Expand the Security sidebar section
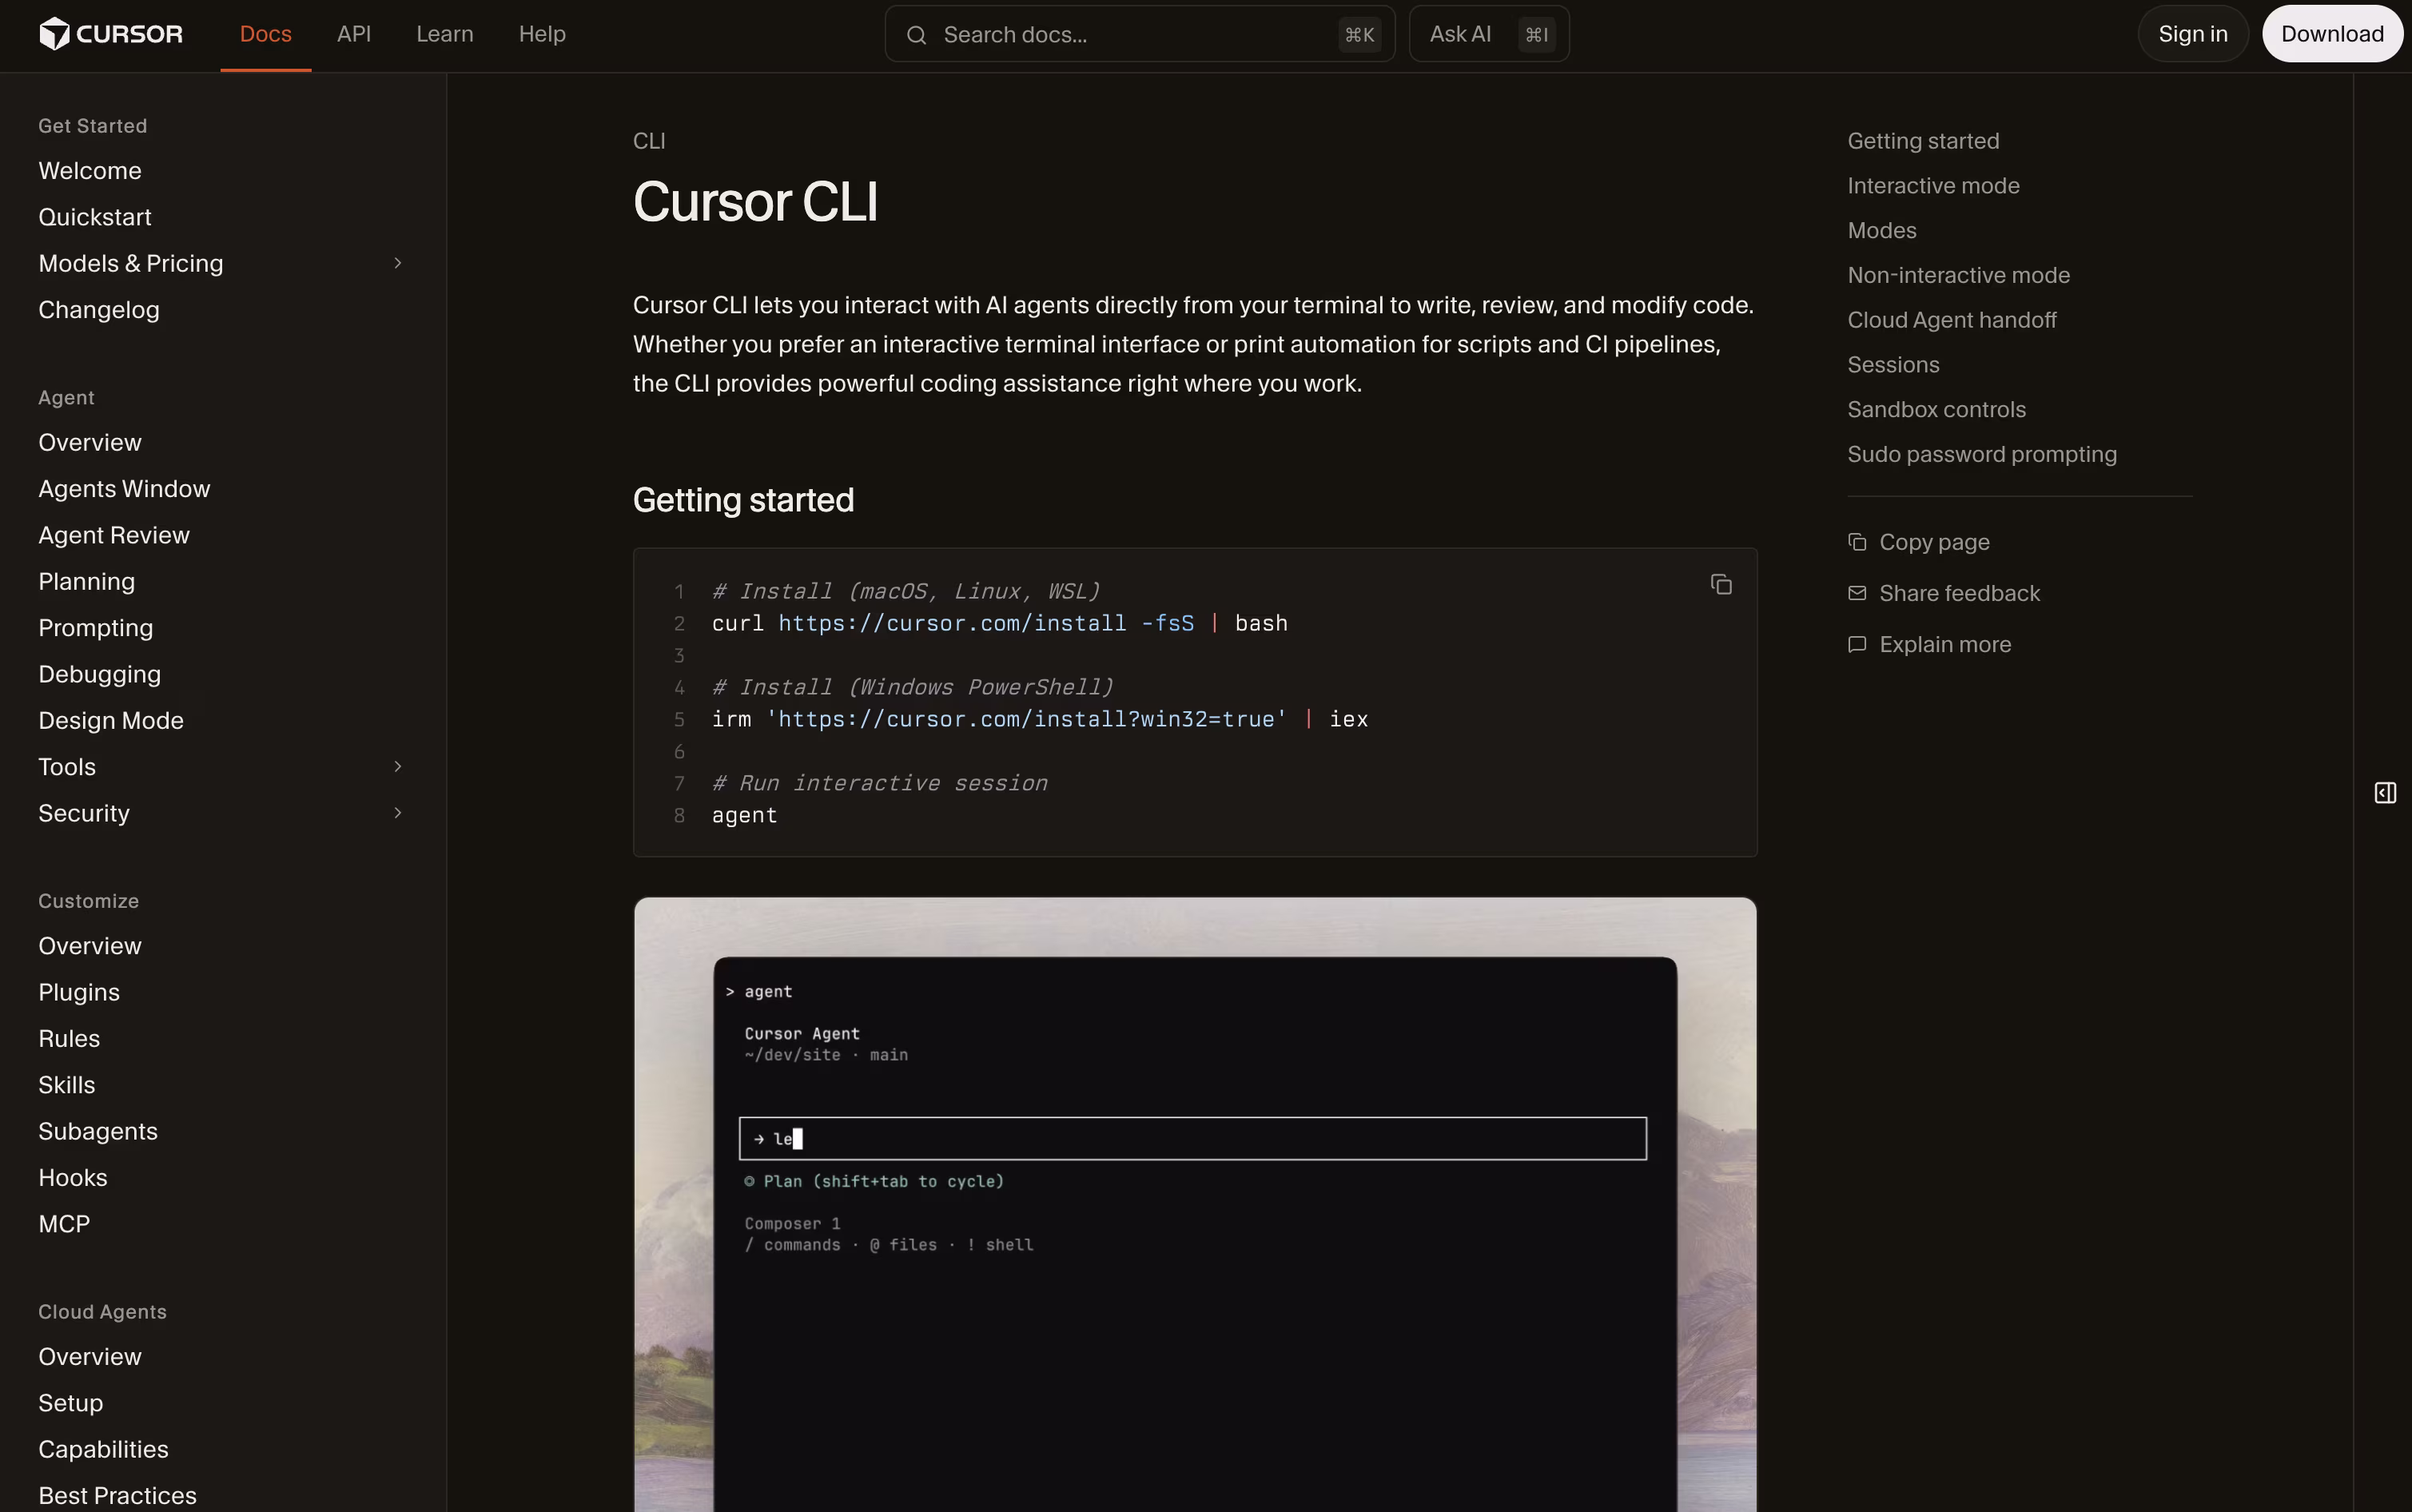Viewport: 2412px width, 1512px height. tap(398, 813)
